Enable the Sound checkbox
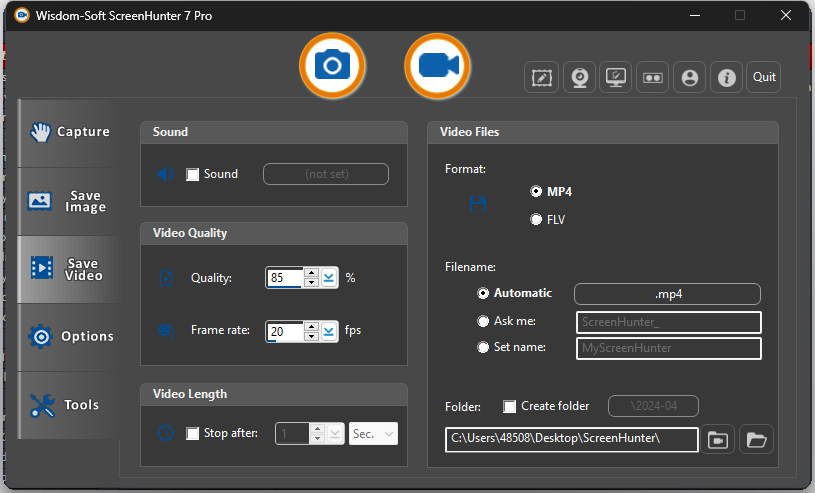 192,174
